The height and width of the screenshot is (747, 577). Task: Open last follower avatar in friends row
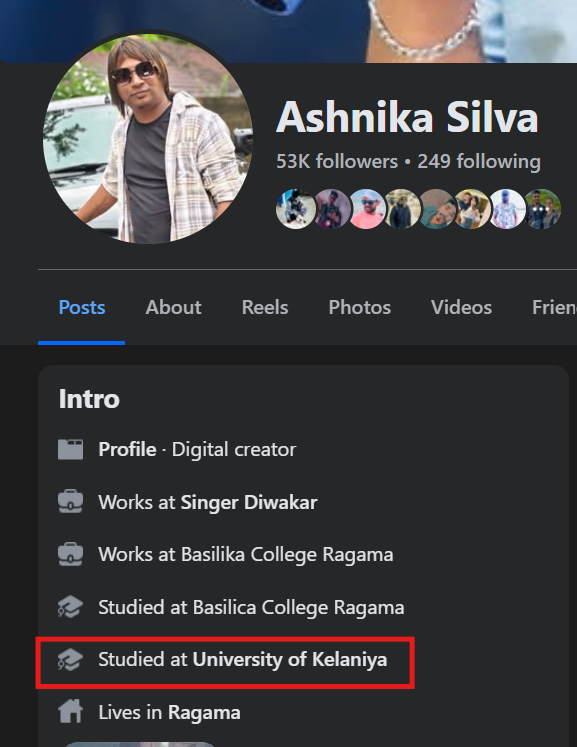[542, 209]
